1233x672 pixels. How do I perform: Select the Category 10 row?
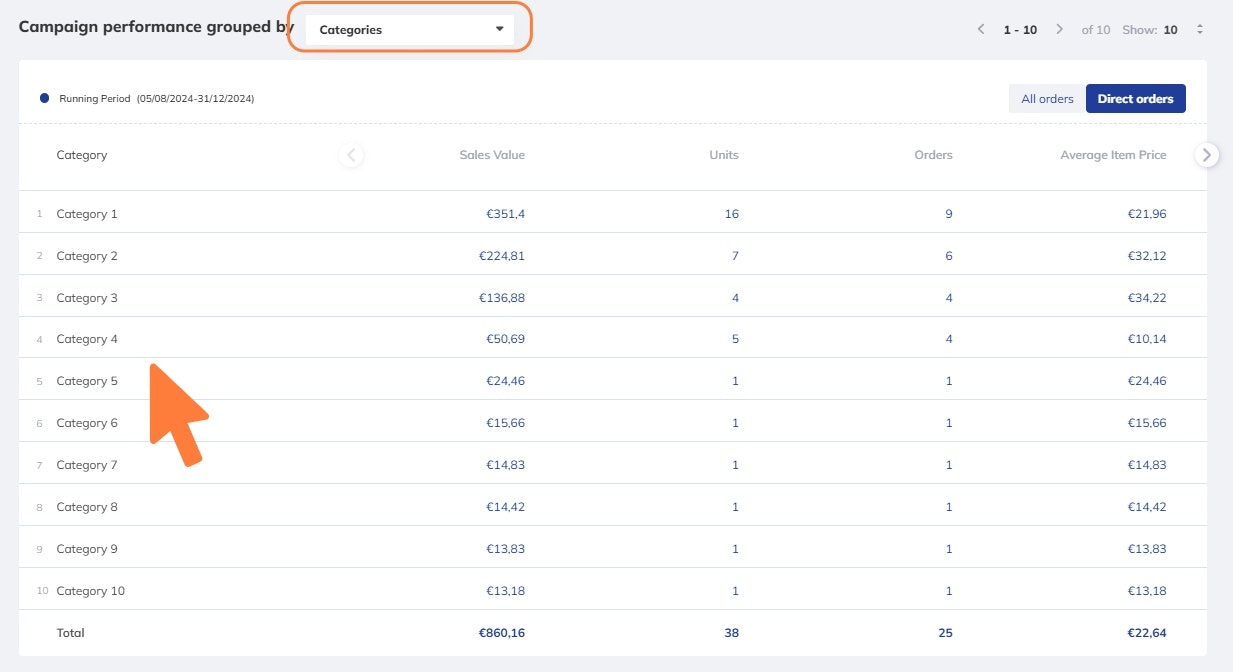(x=91, y=591)
